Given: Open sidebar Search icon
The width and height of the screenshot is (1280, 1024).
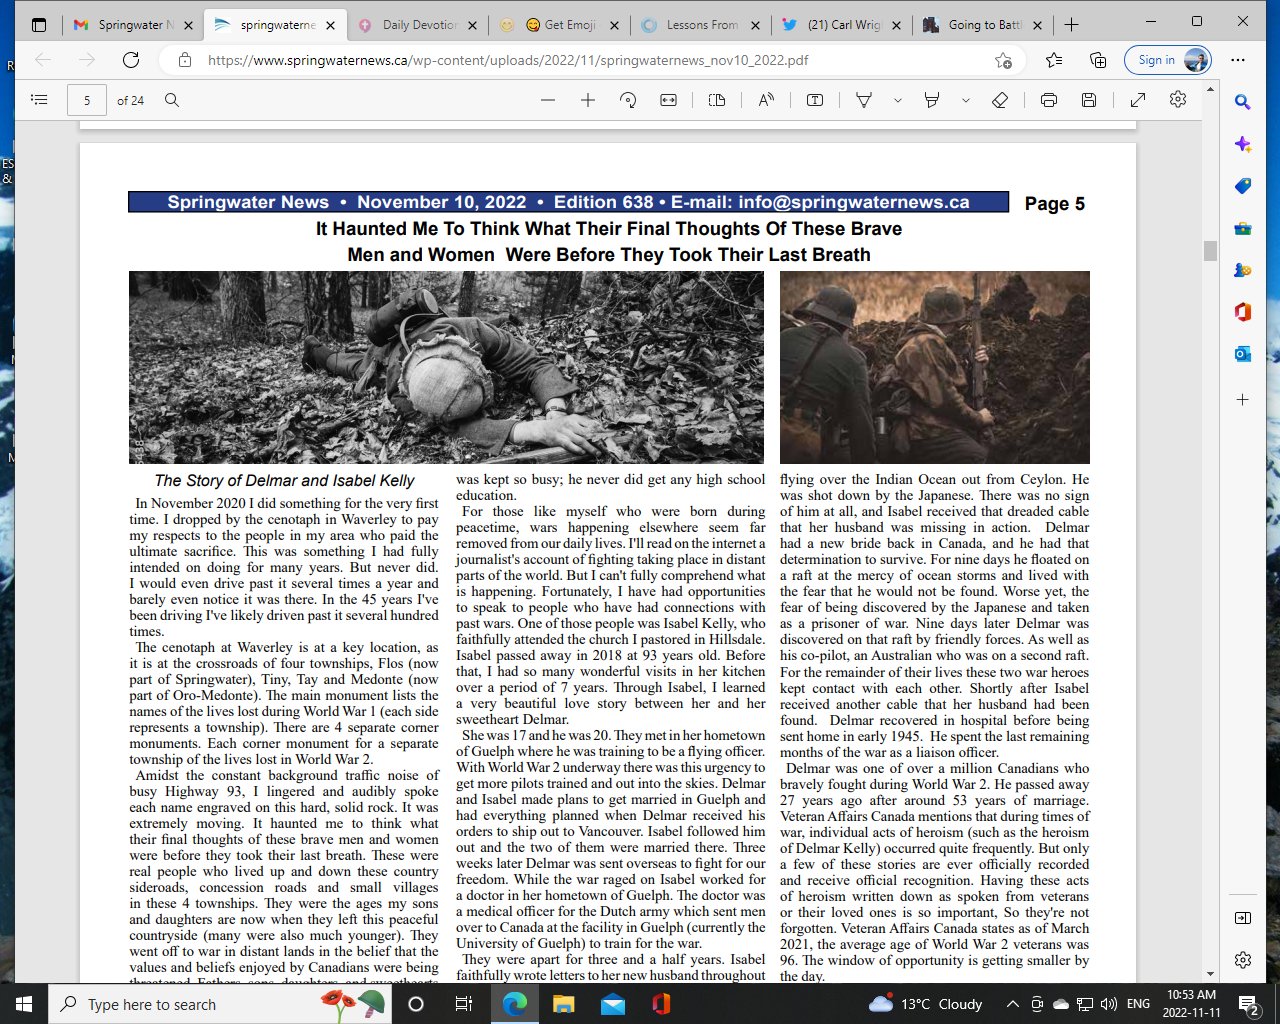Looking at the screenshot, I should pyautogui.click(x=1243, y=101).
